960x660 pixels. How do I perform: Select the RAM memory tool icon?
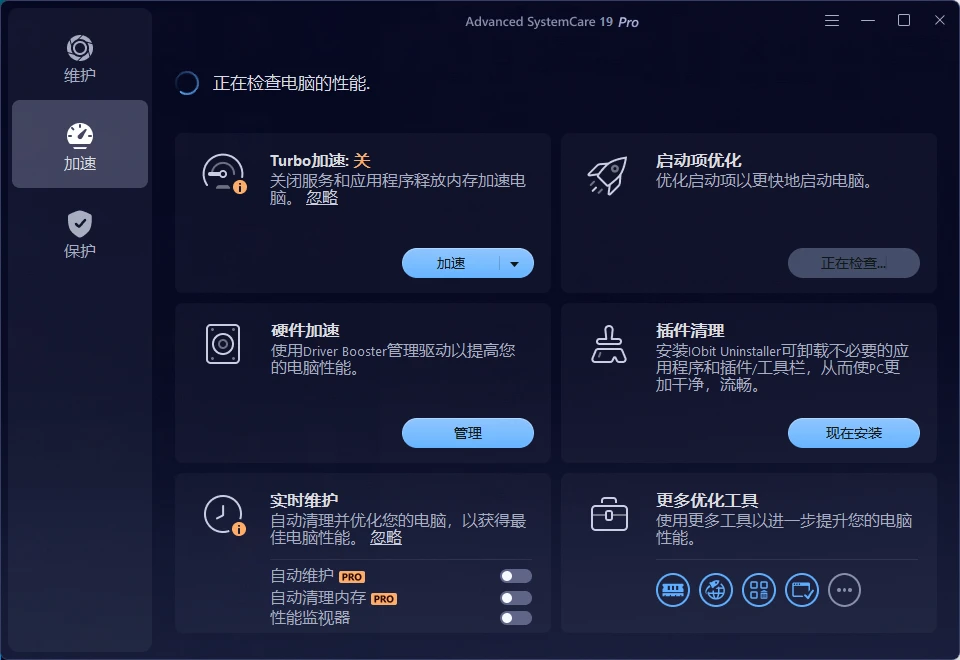click(673, 590)
